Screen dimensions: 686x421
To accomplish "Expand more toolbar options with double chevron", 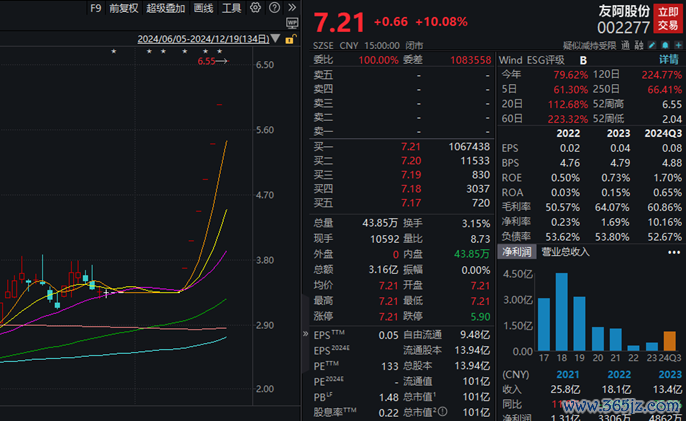I will 292,7.
